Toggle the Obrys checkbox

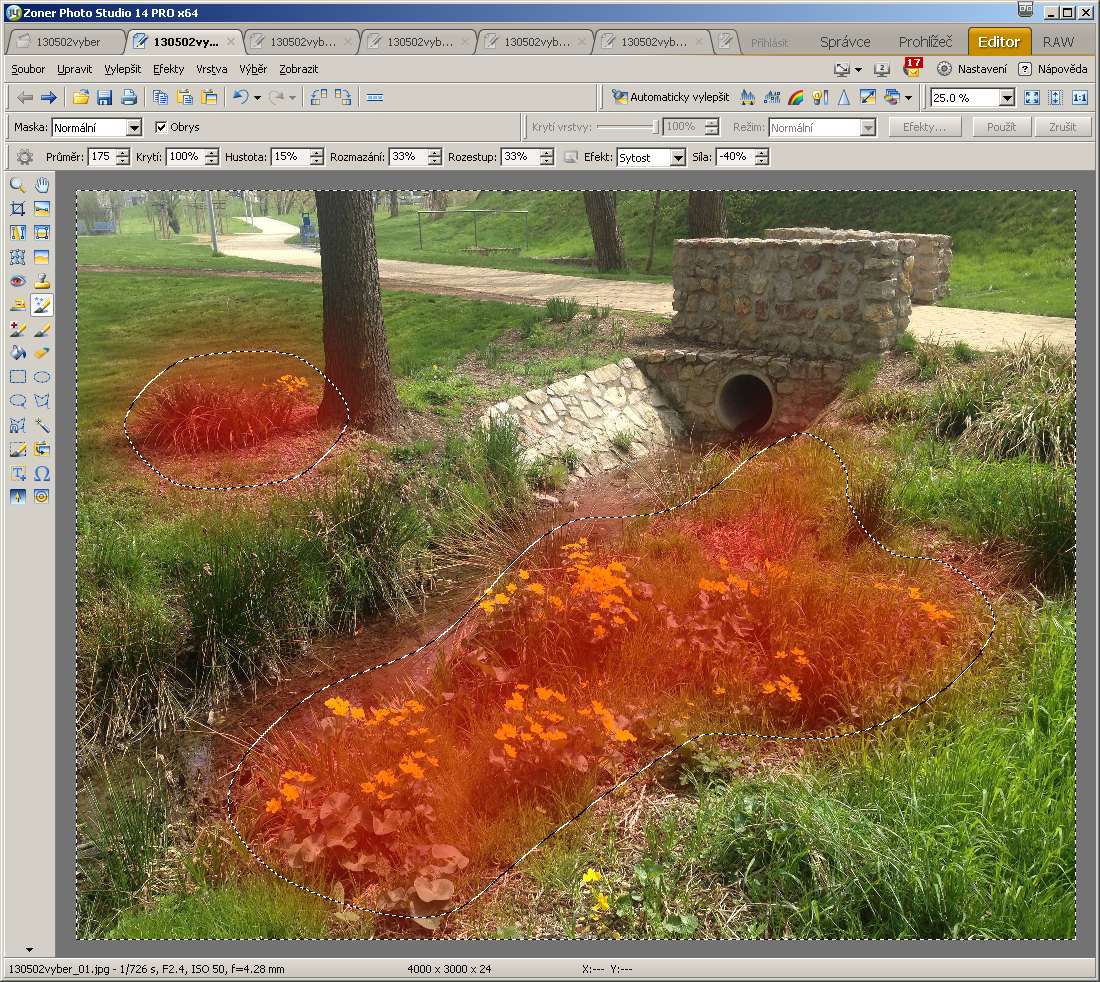pos(161,127)
